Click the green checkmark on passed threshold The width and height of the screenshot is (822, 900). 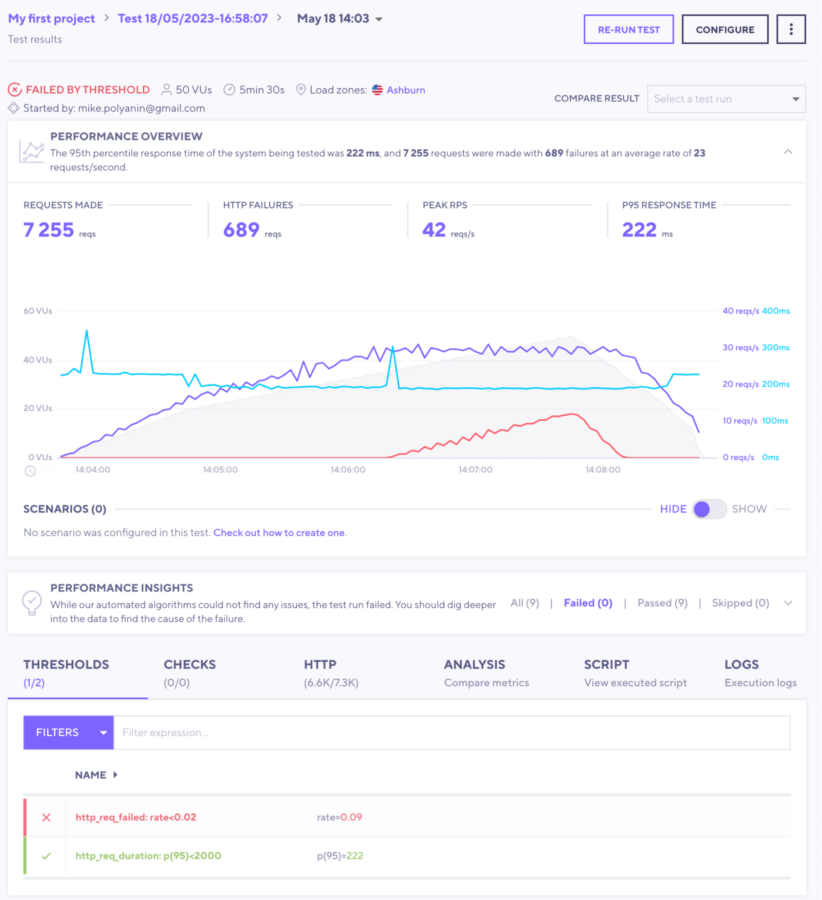click(46, 856)
